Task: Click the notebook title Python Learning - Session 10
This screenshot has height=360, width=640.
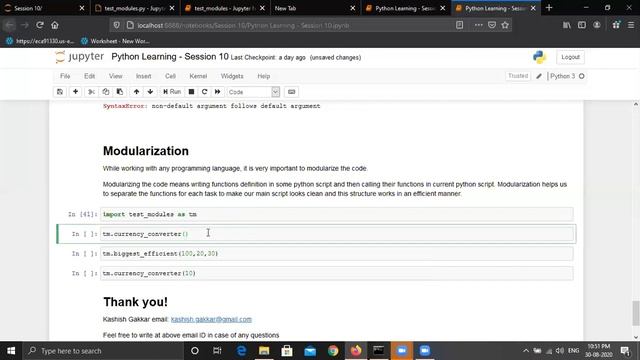Action: (170, 57)
